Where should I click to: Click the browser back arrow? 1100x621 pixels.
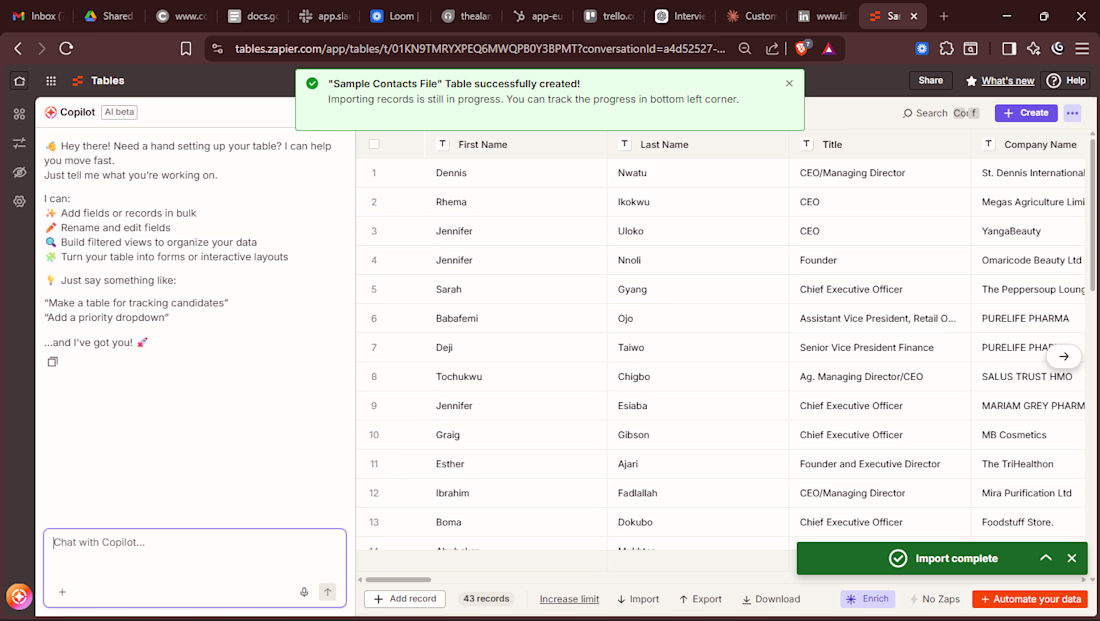coord(18,48)
